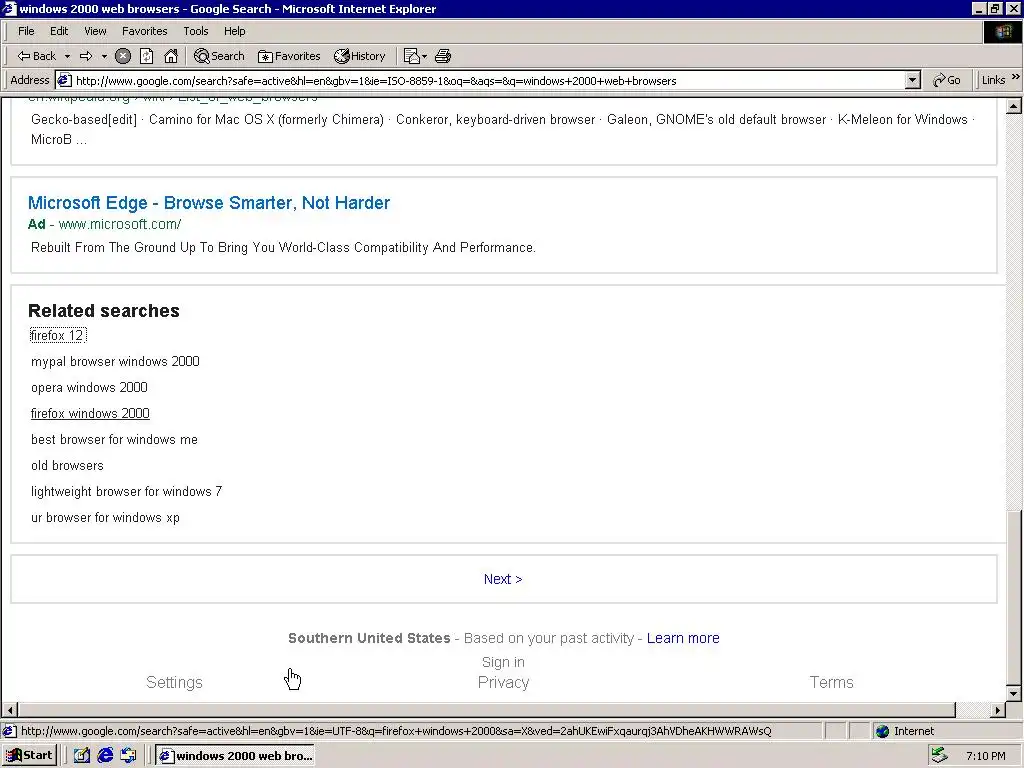Open the Settings footer link
Screen dimensions: 1024x768
pos(174,682)
